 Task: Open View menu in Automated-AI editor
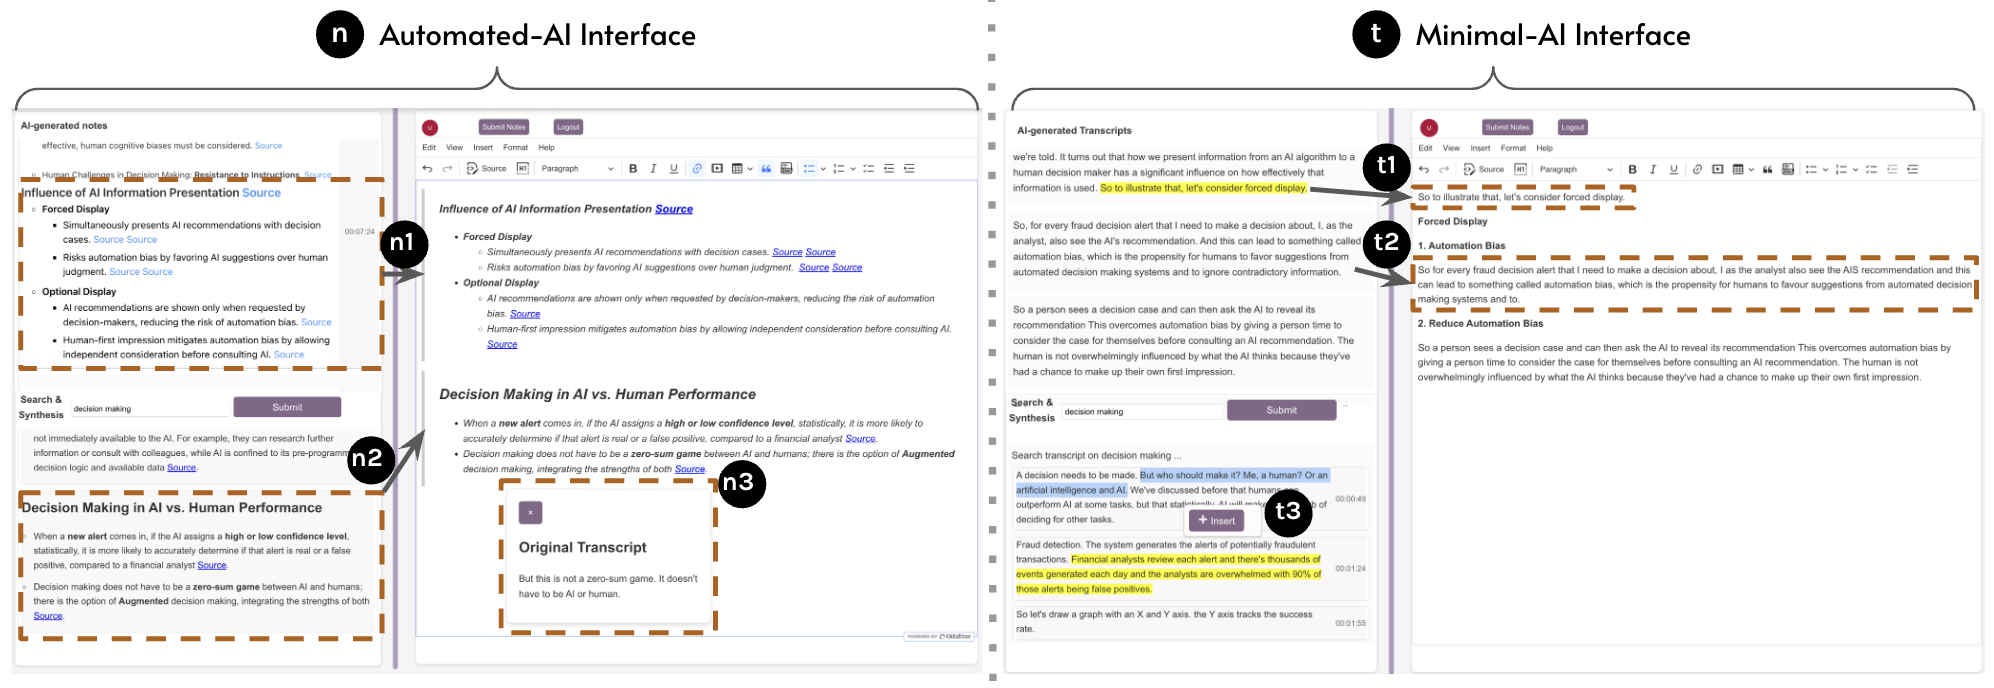pos(454,147)
